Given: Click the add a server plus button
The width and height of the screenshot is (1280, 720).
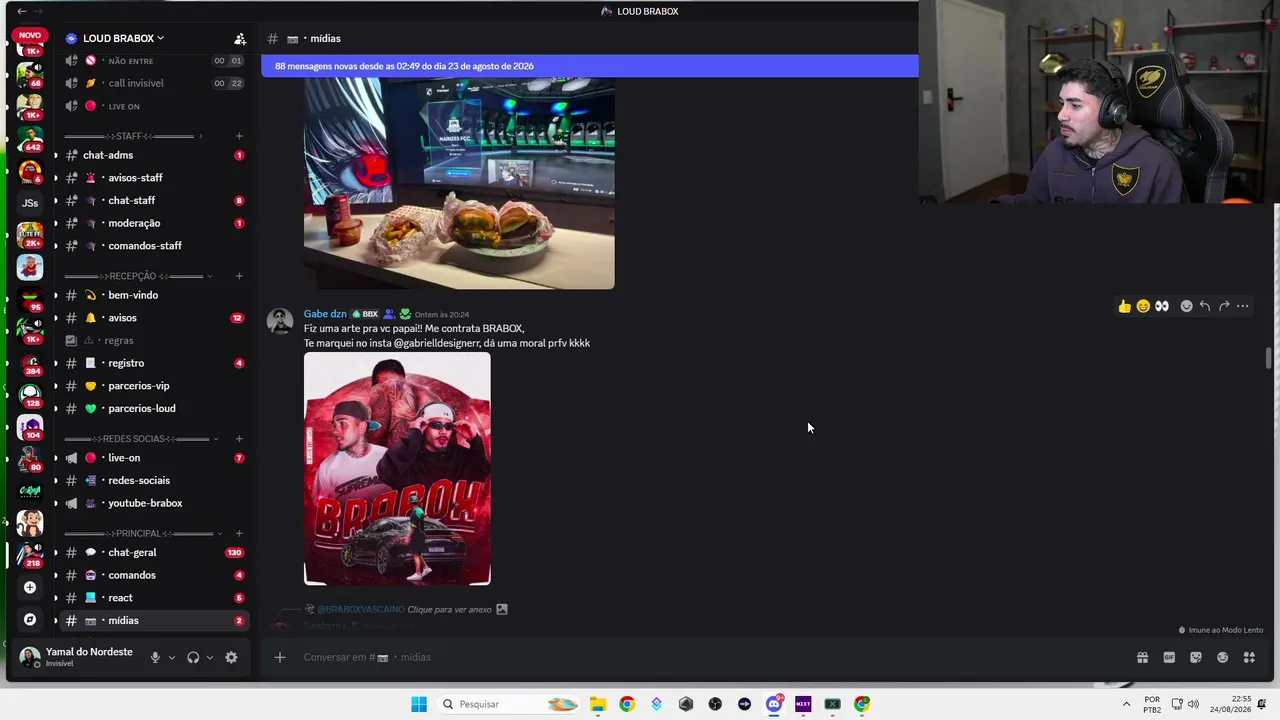Looking at the screenshot, I should coord(30,587).
